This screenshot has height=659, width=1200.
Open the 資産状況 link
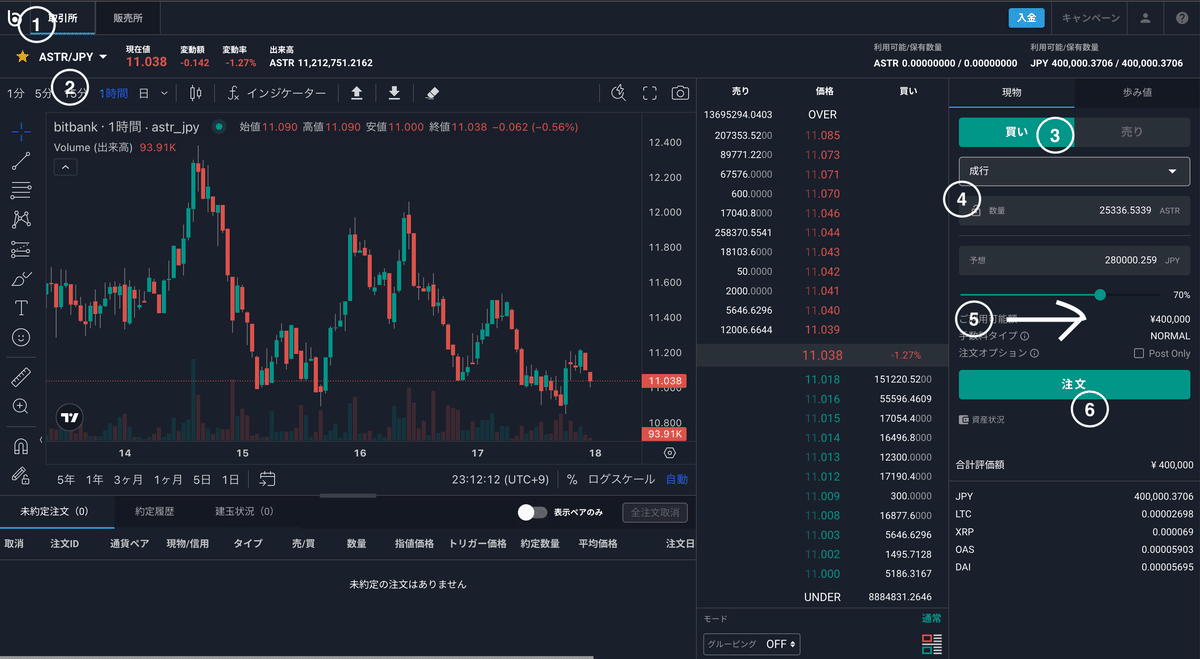point(981,420)
